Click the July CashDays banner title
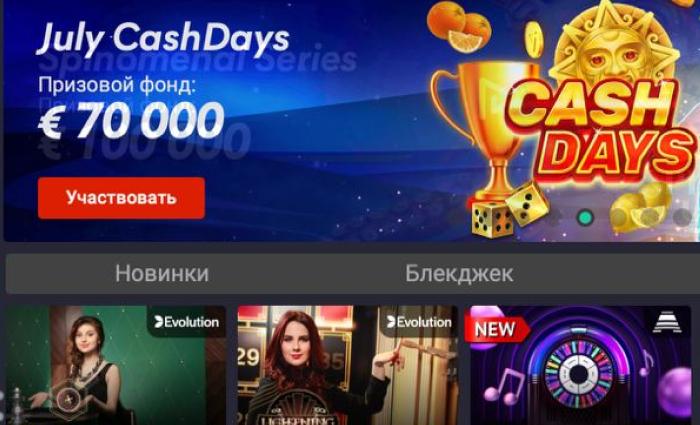This screenshot has height=425, width=700. (x=163, y=38)
